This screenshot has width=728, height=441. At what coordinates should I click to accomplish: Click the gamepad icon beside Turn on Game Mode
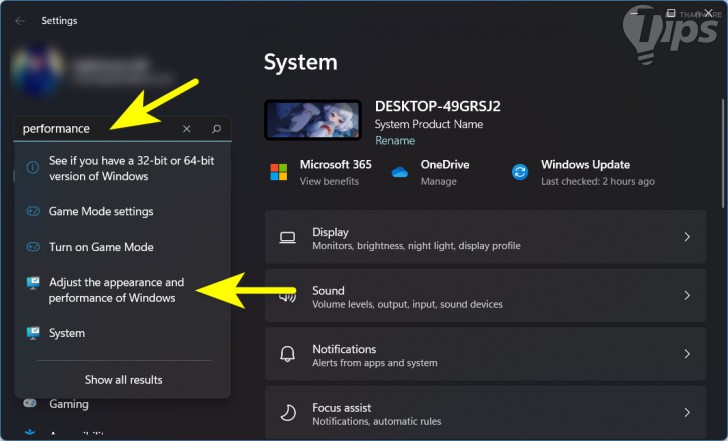click(32, 246)
